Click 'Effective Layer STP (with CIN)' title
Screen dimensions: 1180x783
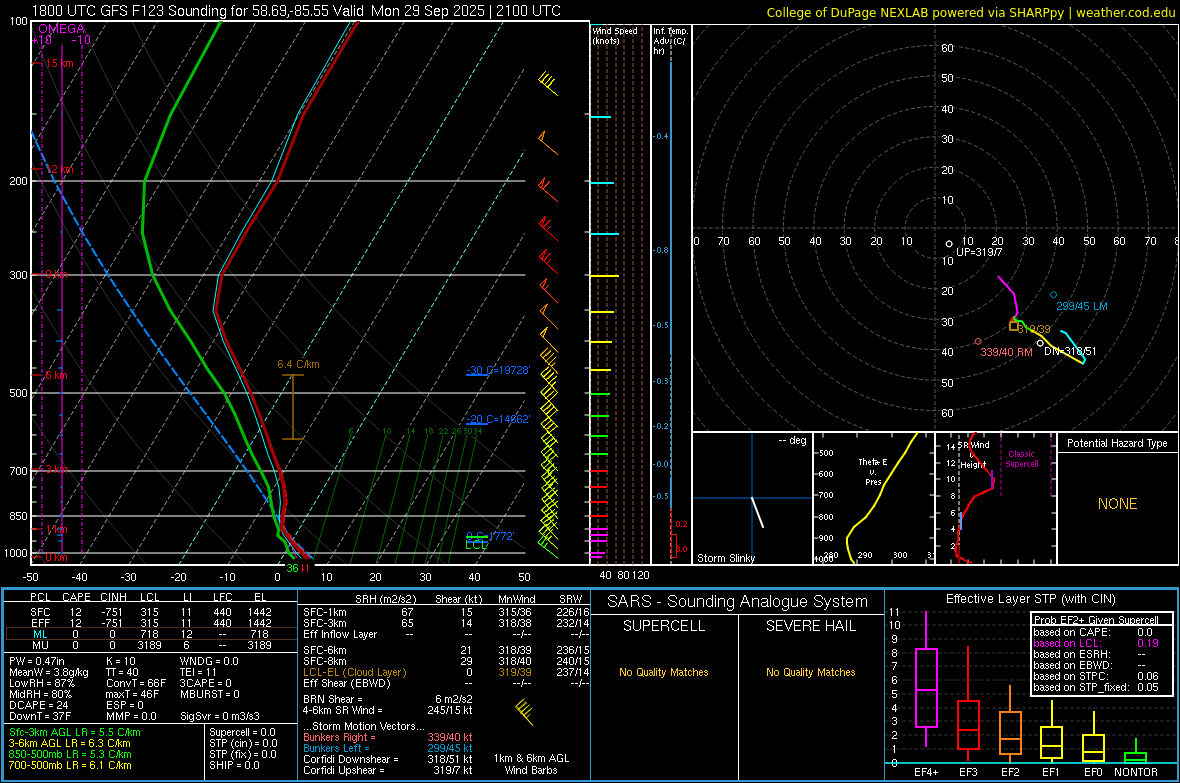[1030, 599]
